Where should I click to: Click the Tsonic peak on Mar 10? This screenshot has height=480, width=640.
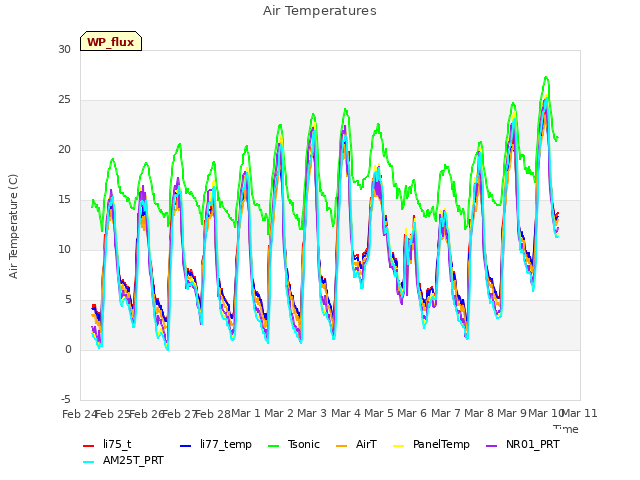coord(546,77)
